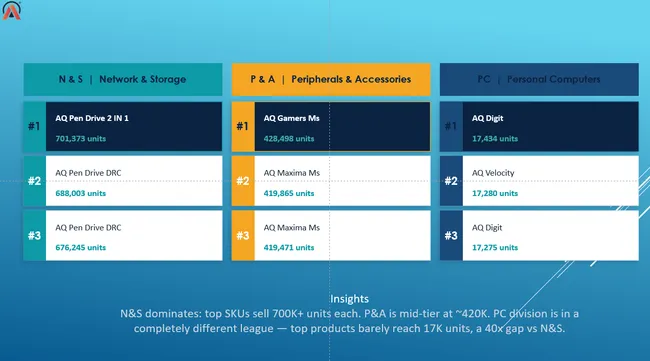Click the orange A logo icon
650x361 pixels.
[11, 10]
